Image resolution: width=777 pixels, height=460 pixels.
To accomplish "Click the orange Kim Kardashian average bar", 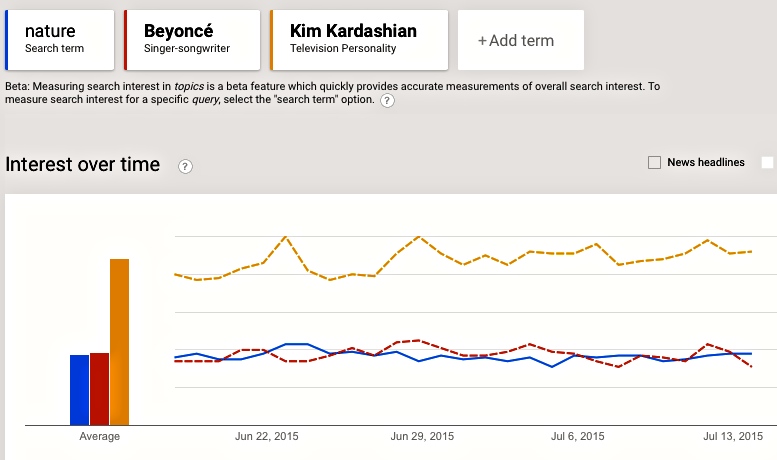I will coord(119,341).
